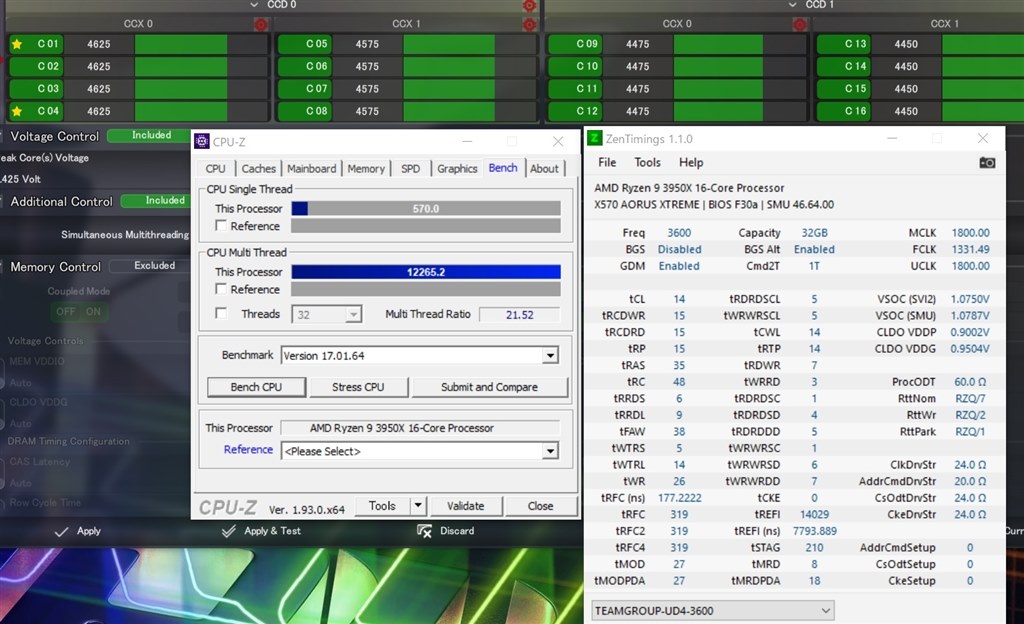Click the star icon on core C 04
This screenshot has width=1024, height=624.
click(17, 111)
